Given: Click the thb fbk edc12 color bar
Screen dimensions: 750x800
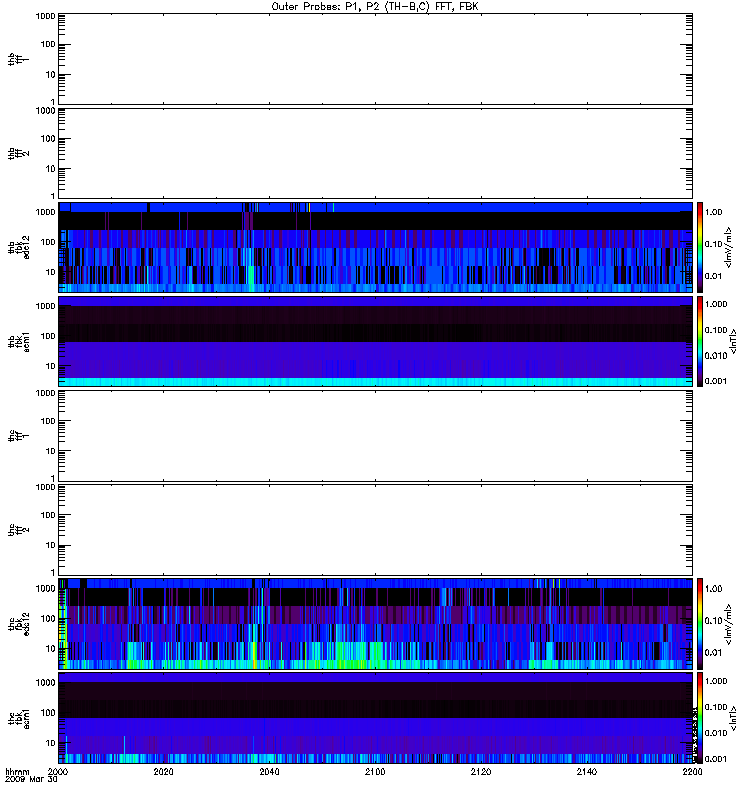Looking at the screenshot, I should pyautogui.click(x=700, y=247).
